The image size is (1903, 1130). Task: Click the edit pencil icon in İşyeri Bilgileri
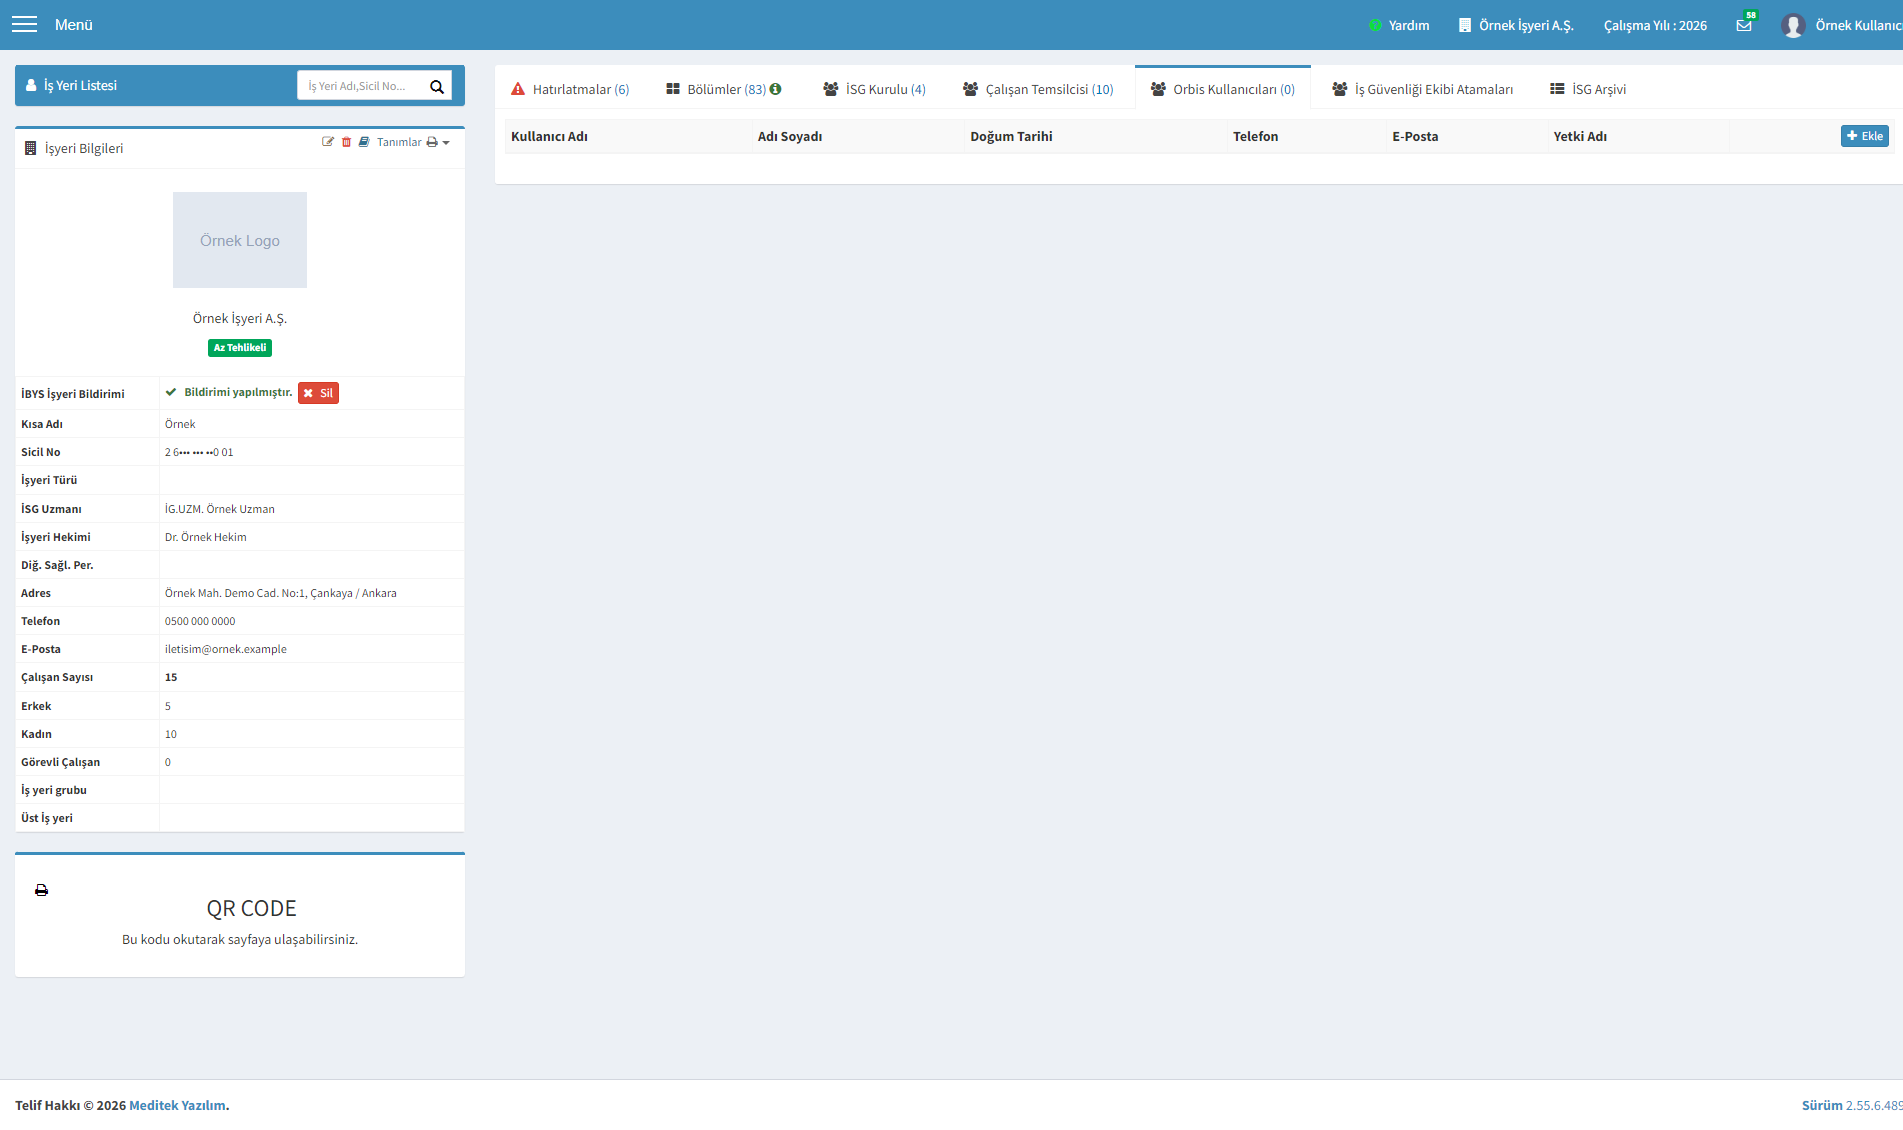[x=327, y=142]
